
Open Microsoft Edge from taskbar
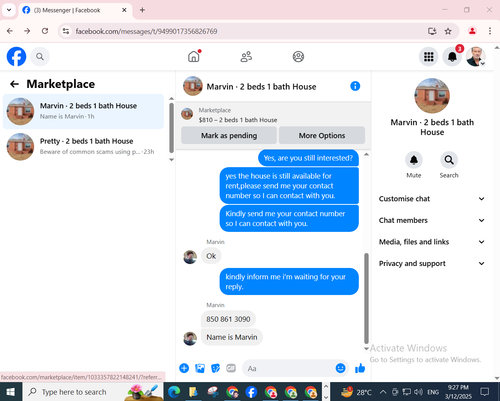pos(174,392)
